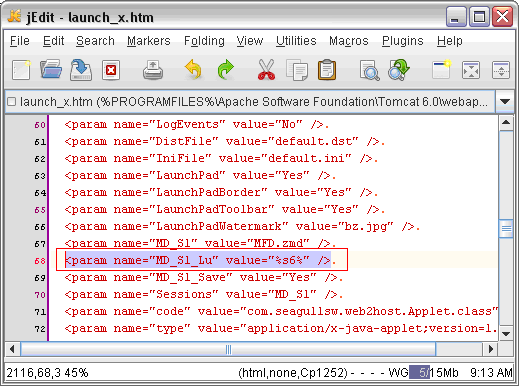Cut selection with scissors icon

tap(266, 69)
